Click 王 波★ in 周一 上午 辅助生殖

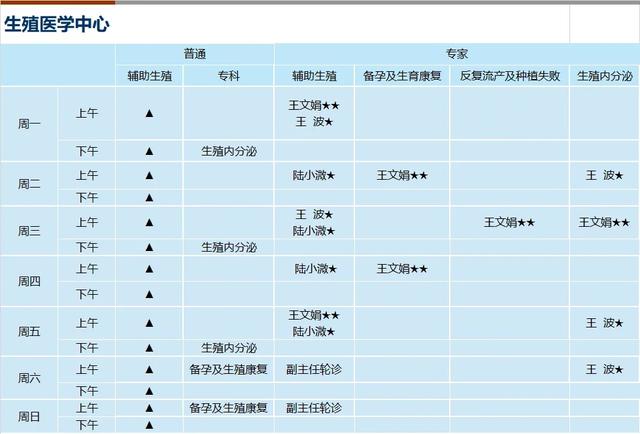pyautogui.click(x=314, y=122)
